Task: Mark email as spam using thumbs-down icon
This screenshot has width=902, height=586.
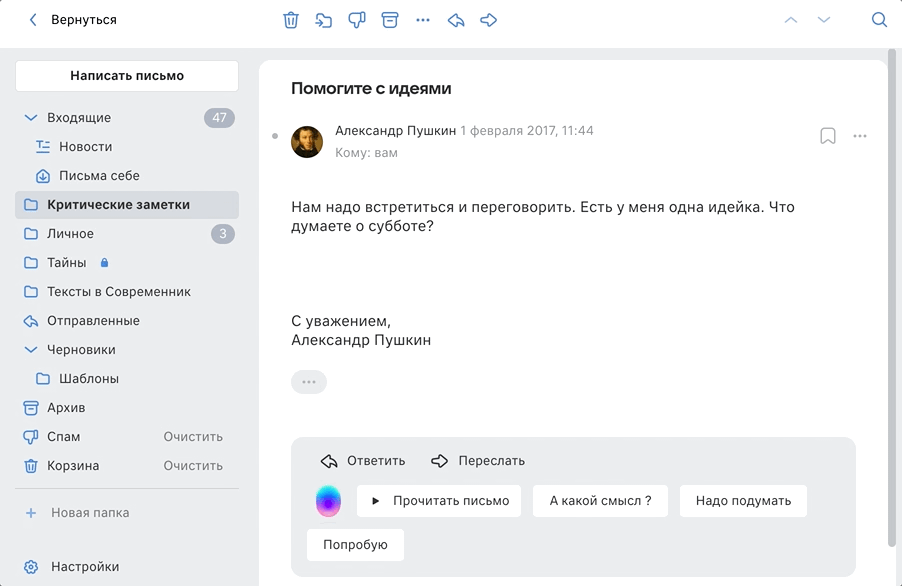Action: 357,20
